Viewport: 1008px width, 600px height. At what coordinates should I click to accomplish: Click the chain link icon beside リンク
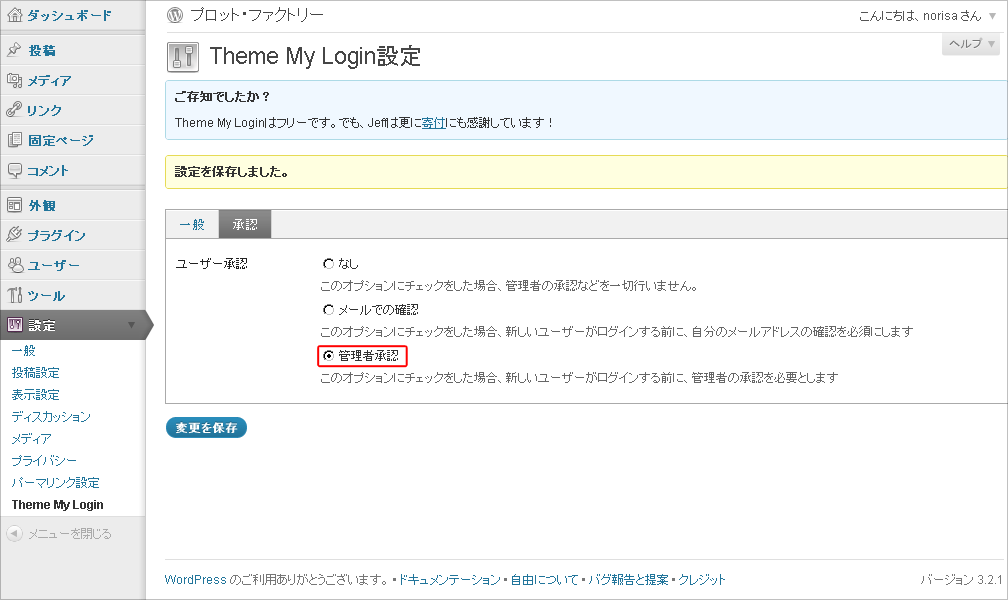pyautogui.click(x=14, y=109)
